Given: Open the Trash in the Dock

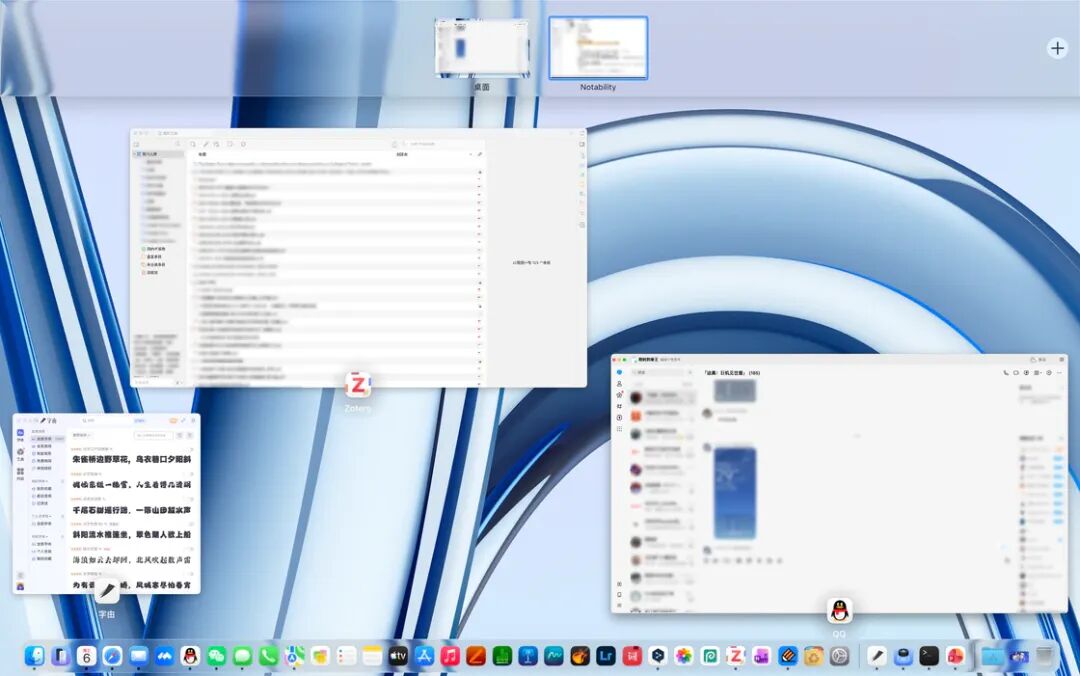Looking at the screenshot, I should coord(1045,656).
